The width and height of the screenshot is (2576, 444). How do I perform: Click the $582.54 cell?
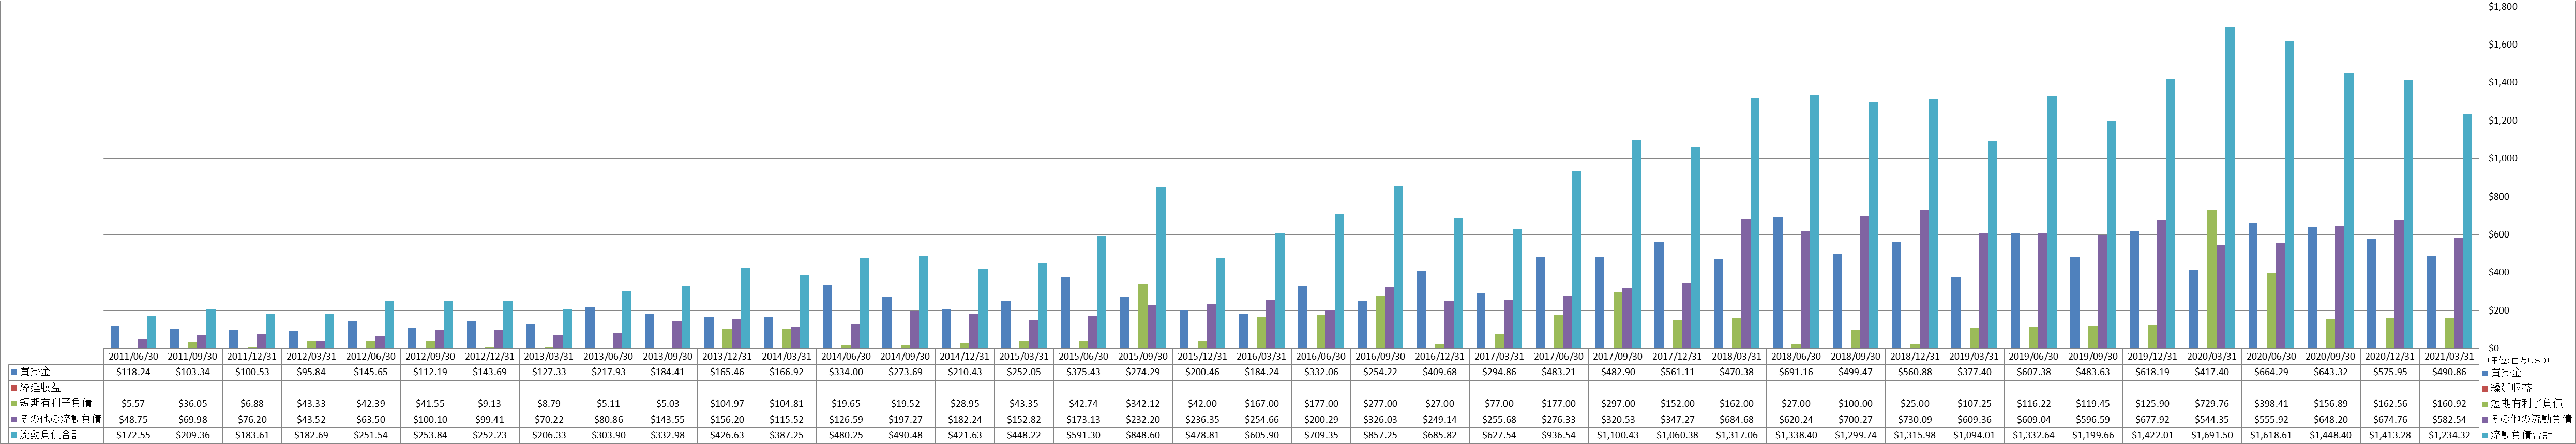coord(2450,420)
